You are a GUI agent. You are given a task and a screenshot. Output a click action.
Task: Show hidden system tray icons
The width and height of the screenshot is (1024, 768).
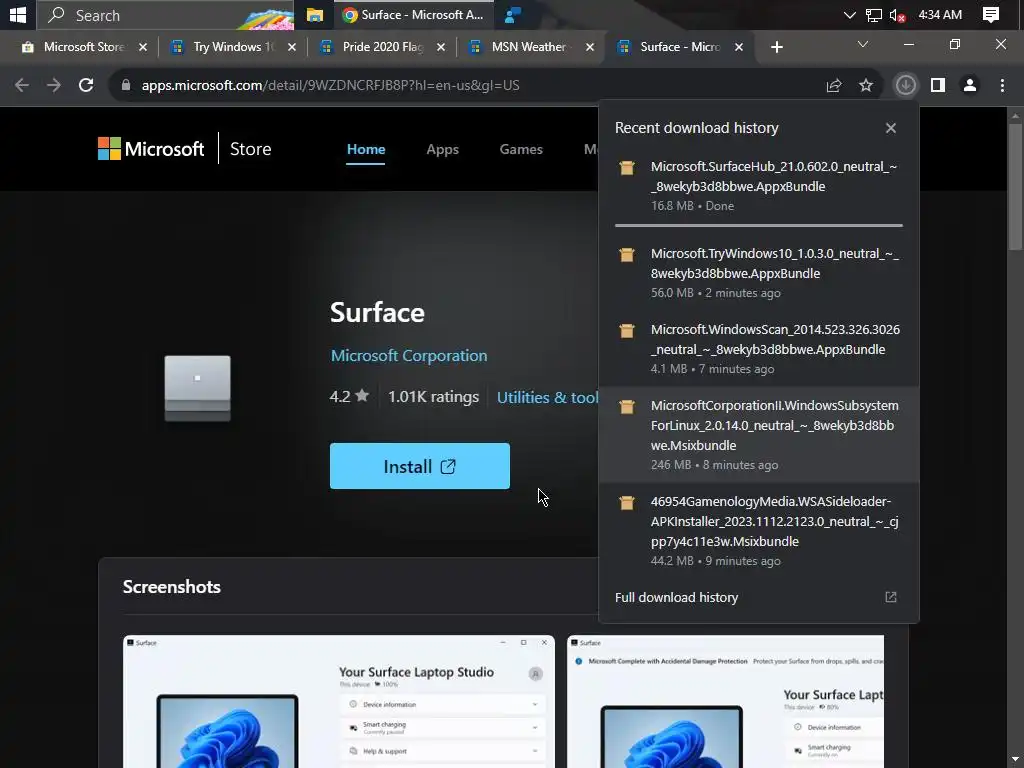(x=849, y=14)
